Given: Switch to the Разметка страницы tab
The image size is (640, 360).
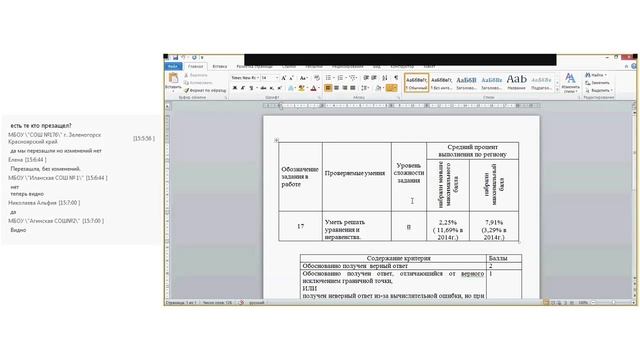Looking at the screenshot, I should [254, 66].
